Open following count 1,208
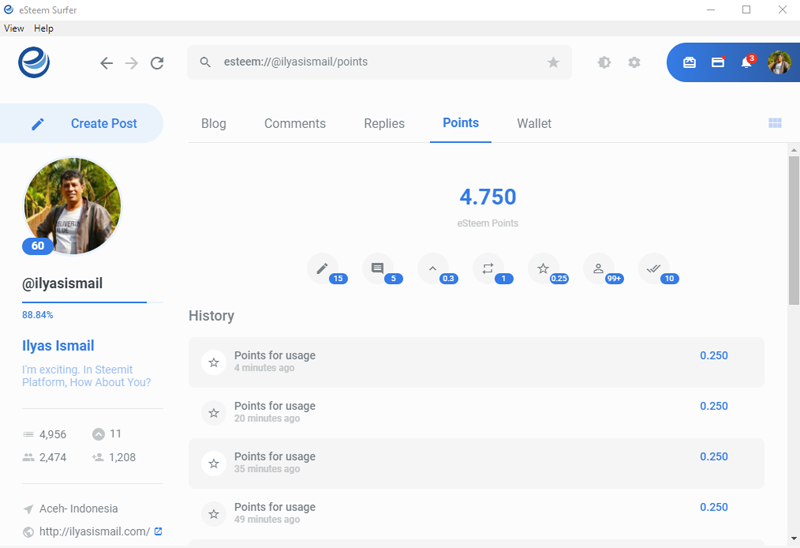 [122, 457]
